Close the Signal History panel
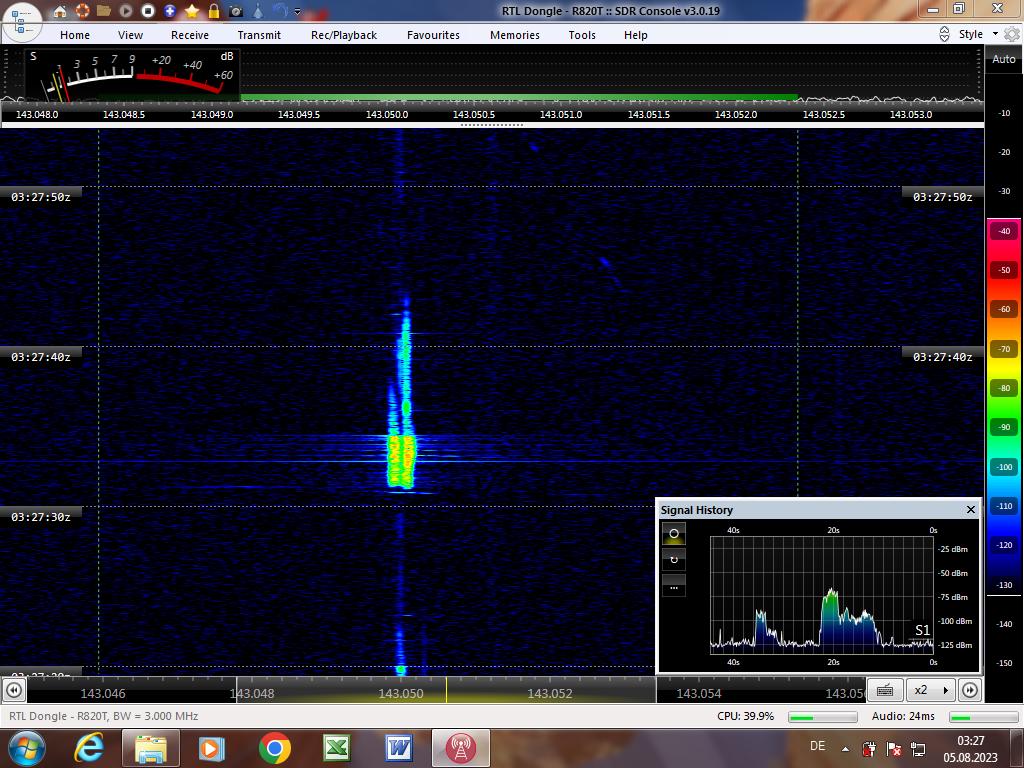 pos(971,509)
